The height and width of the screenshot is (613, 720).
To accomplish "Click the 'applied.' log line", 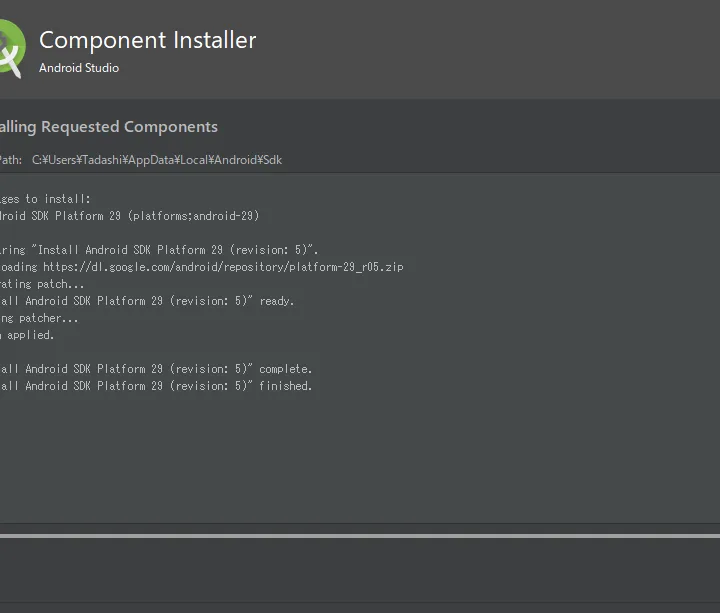I will tap(27, 335).
